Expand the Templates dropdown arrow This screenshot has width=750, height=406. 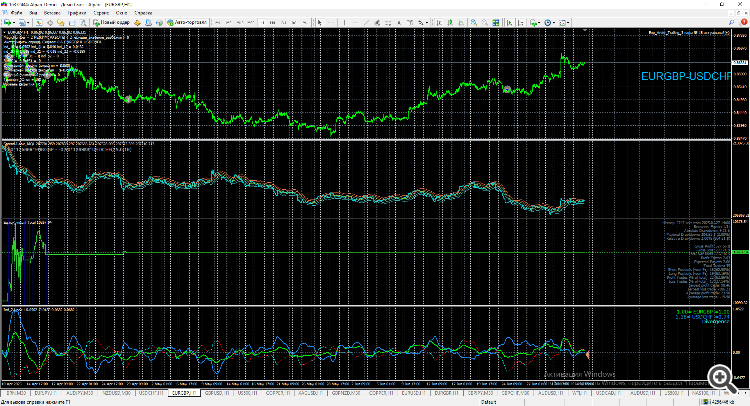tap(569, 22)
